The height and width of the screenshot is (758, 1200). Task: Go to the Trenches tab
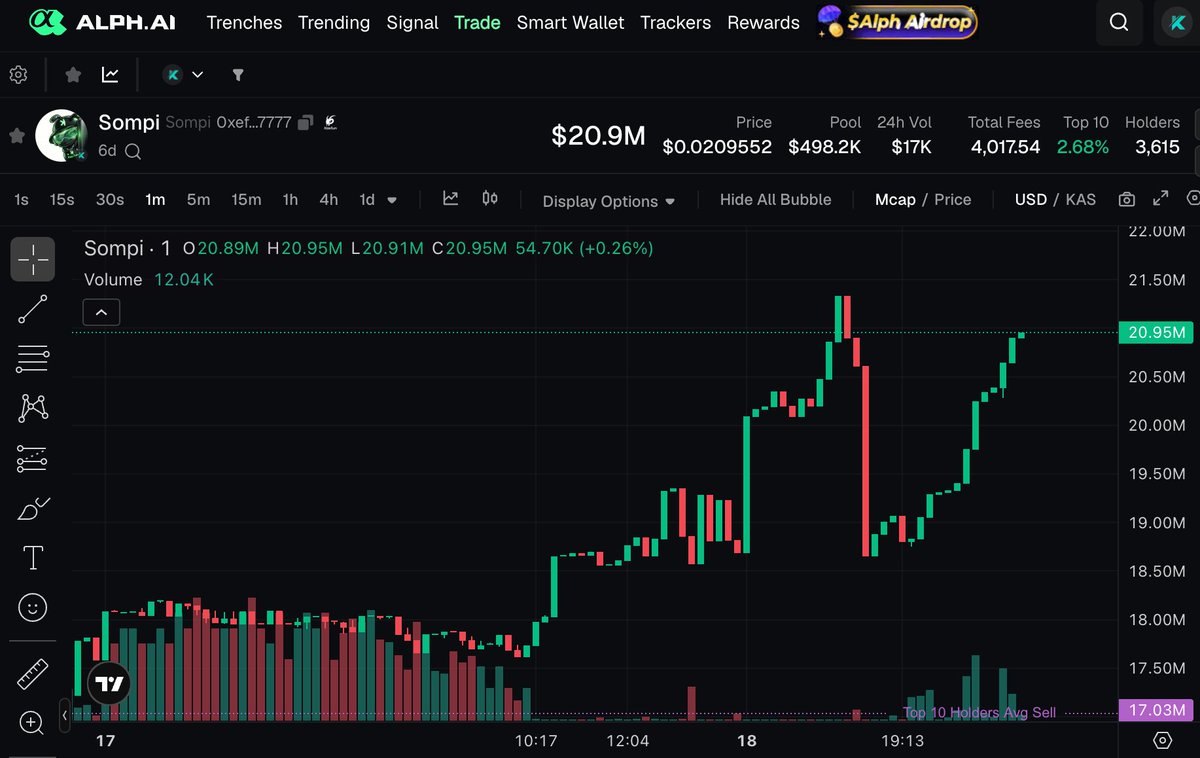pyautogui.click(x=244, y=22)
